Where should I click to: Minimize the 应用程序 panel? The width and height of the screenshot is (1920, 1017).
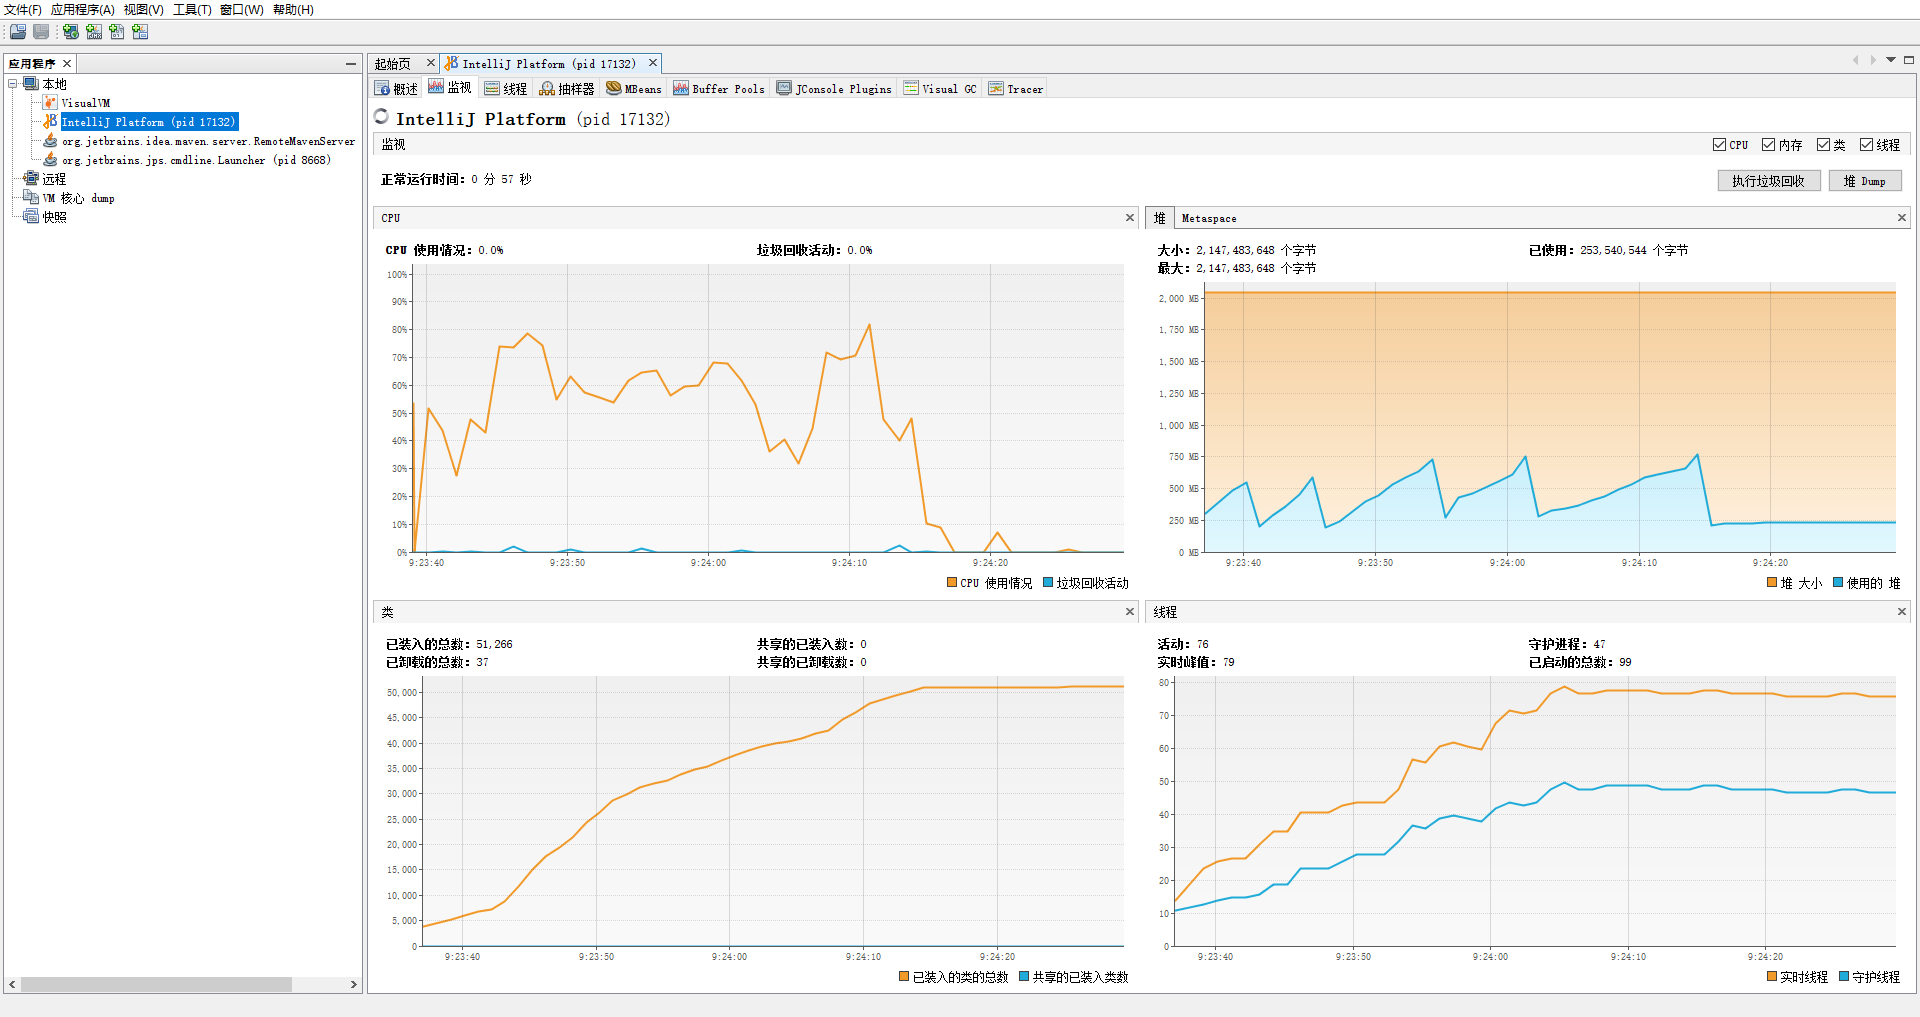[351, 63]
